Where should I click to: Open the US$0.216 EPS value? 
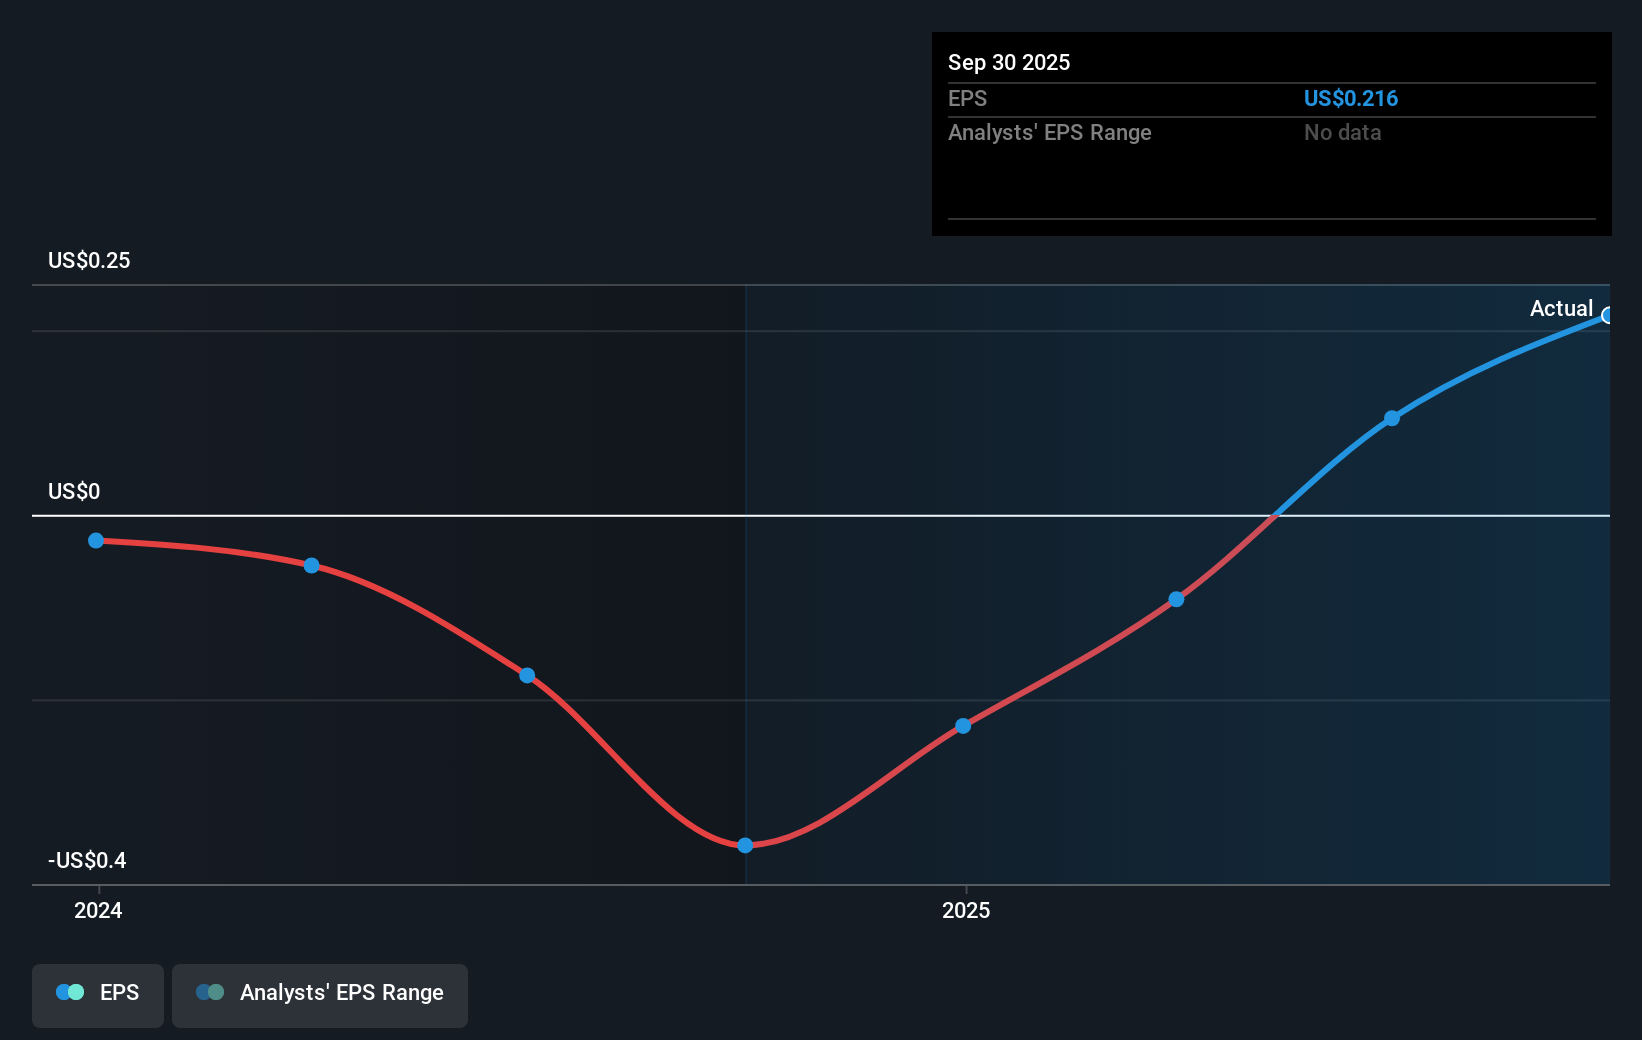[1351, 98]
